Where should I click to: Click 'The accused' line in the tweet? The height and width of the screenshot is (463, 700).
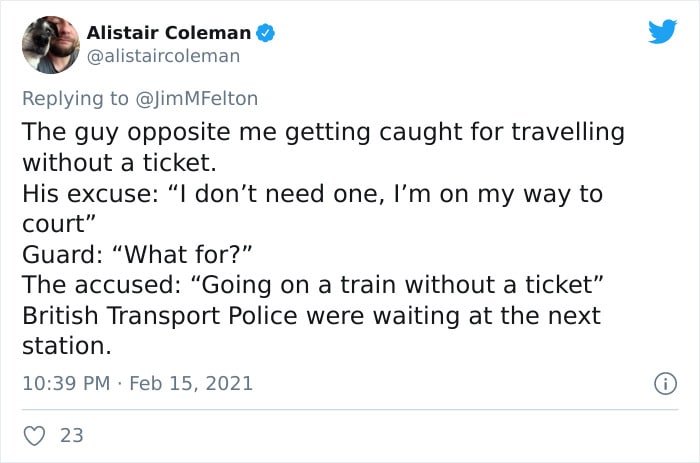(x=313, y=285)
